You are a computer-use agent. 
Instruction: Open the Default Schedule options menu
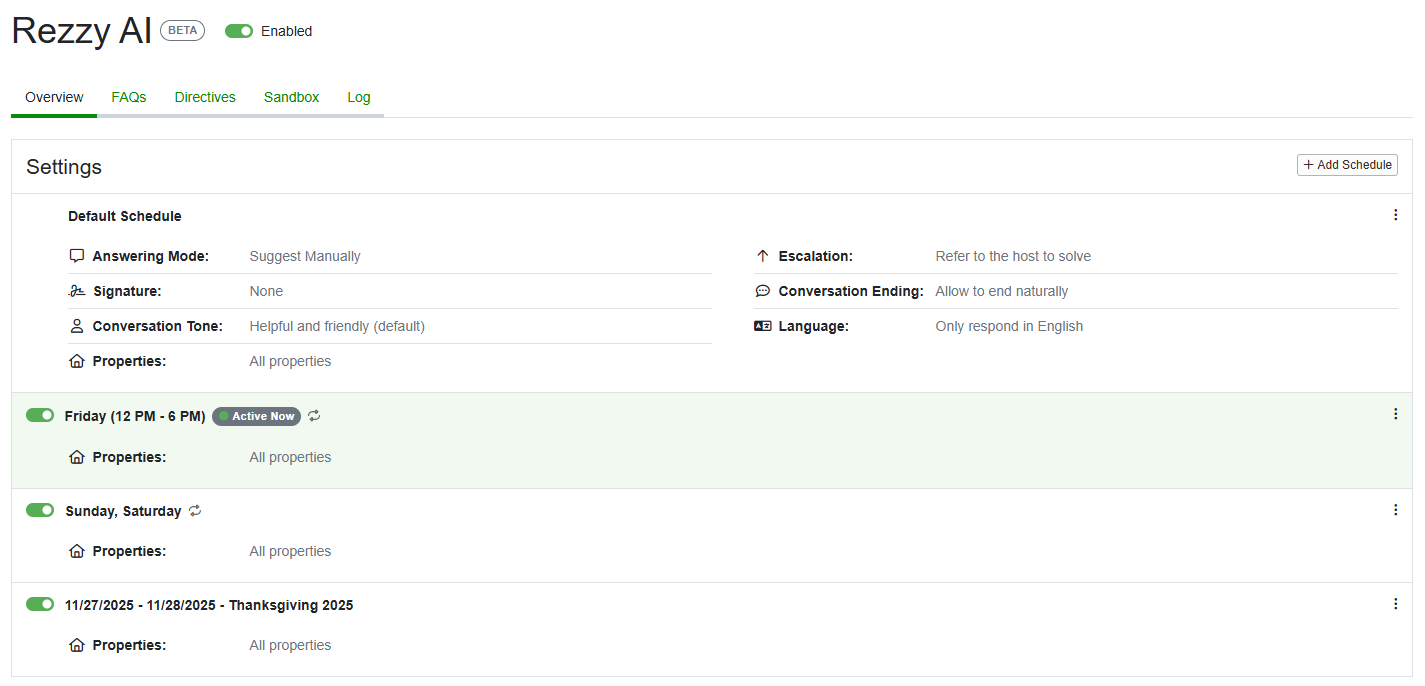point(1395,214)
